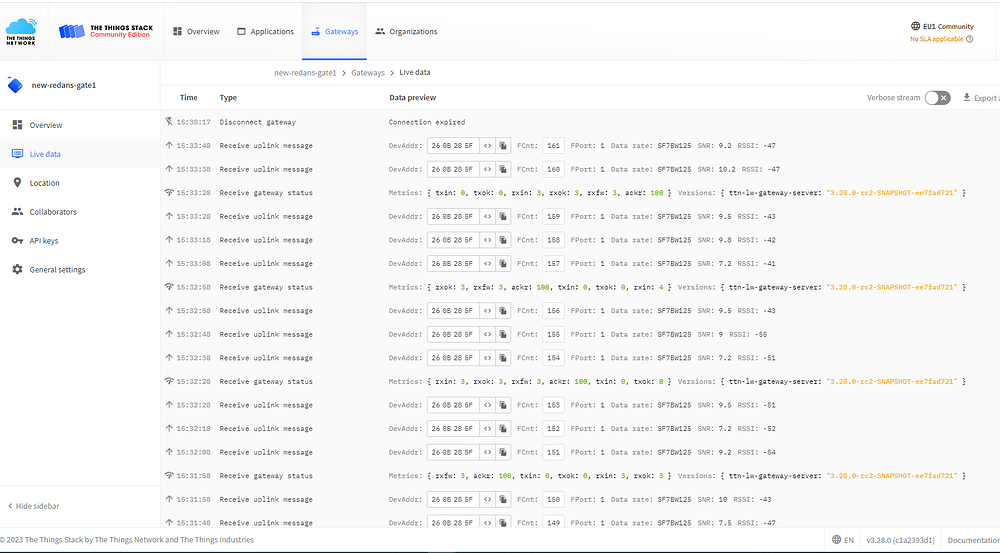Open the Organizations tab
The image size is (1000, 553).
(x=406, y=31)
